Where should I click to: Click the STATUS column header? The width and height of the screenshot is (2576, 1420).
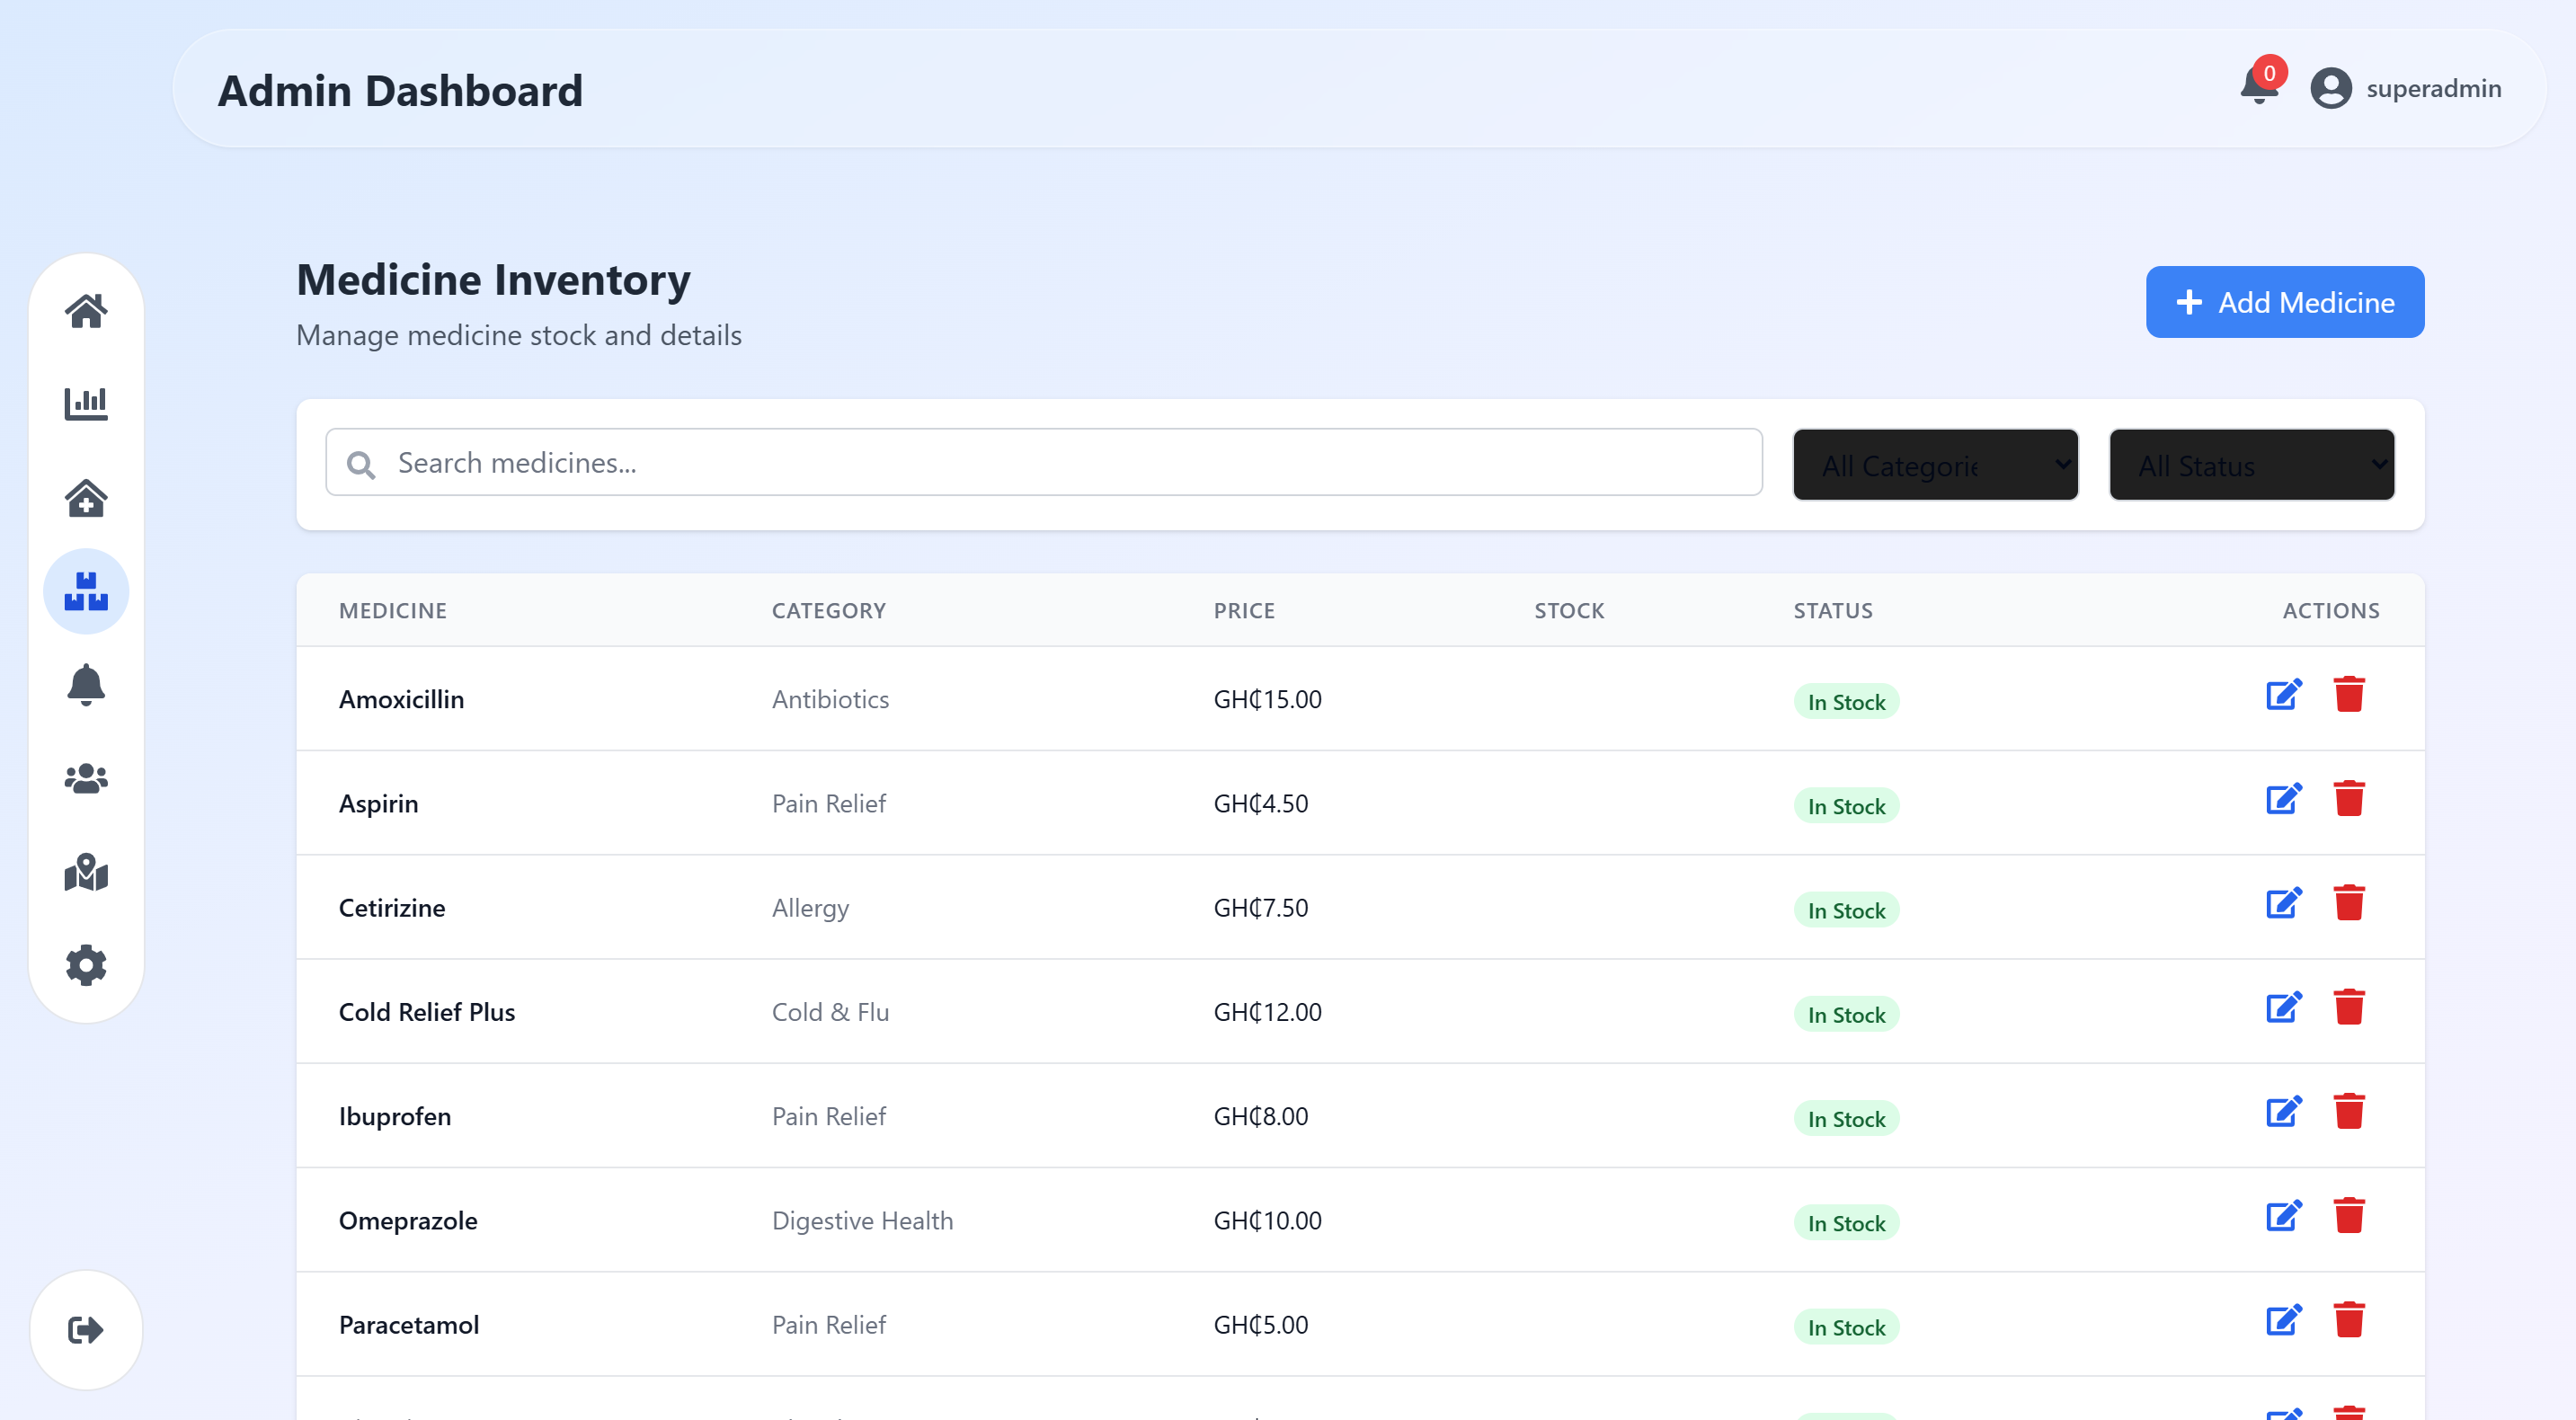tap(1832, 610)
